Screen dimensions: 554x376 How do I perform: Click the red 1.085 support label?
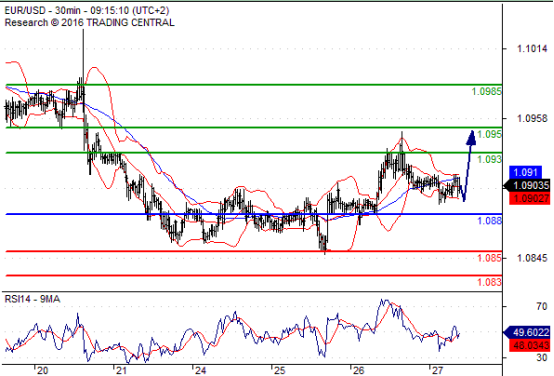489,258
